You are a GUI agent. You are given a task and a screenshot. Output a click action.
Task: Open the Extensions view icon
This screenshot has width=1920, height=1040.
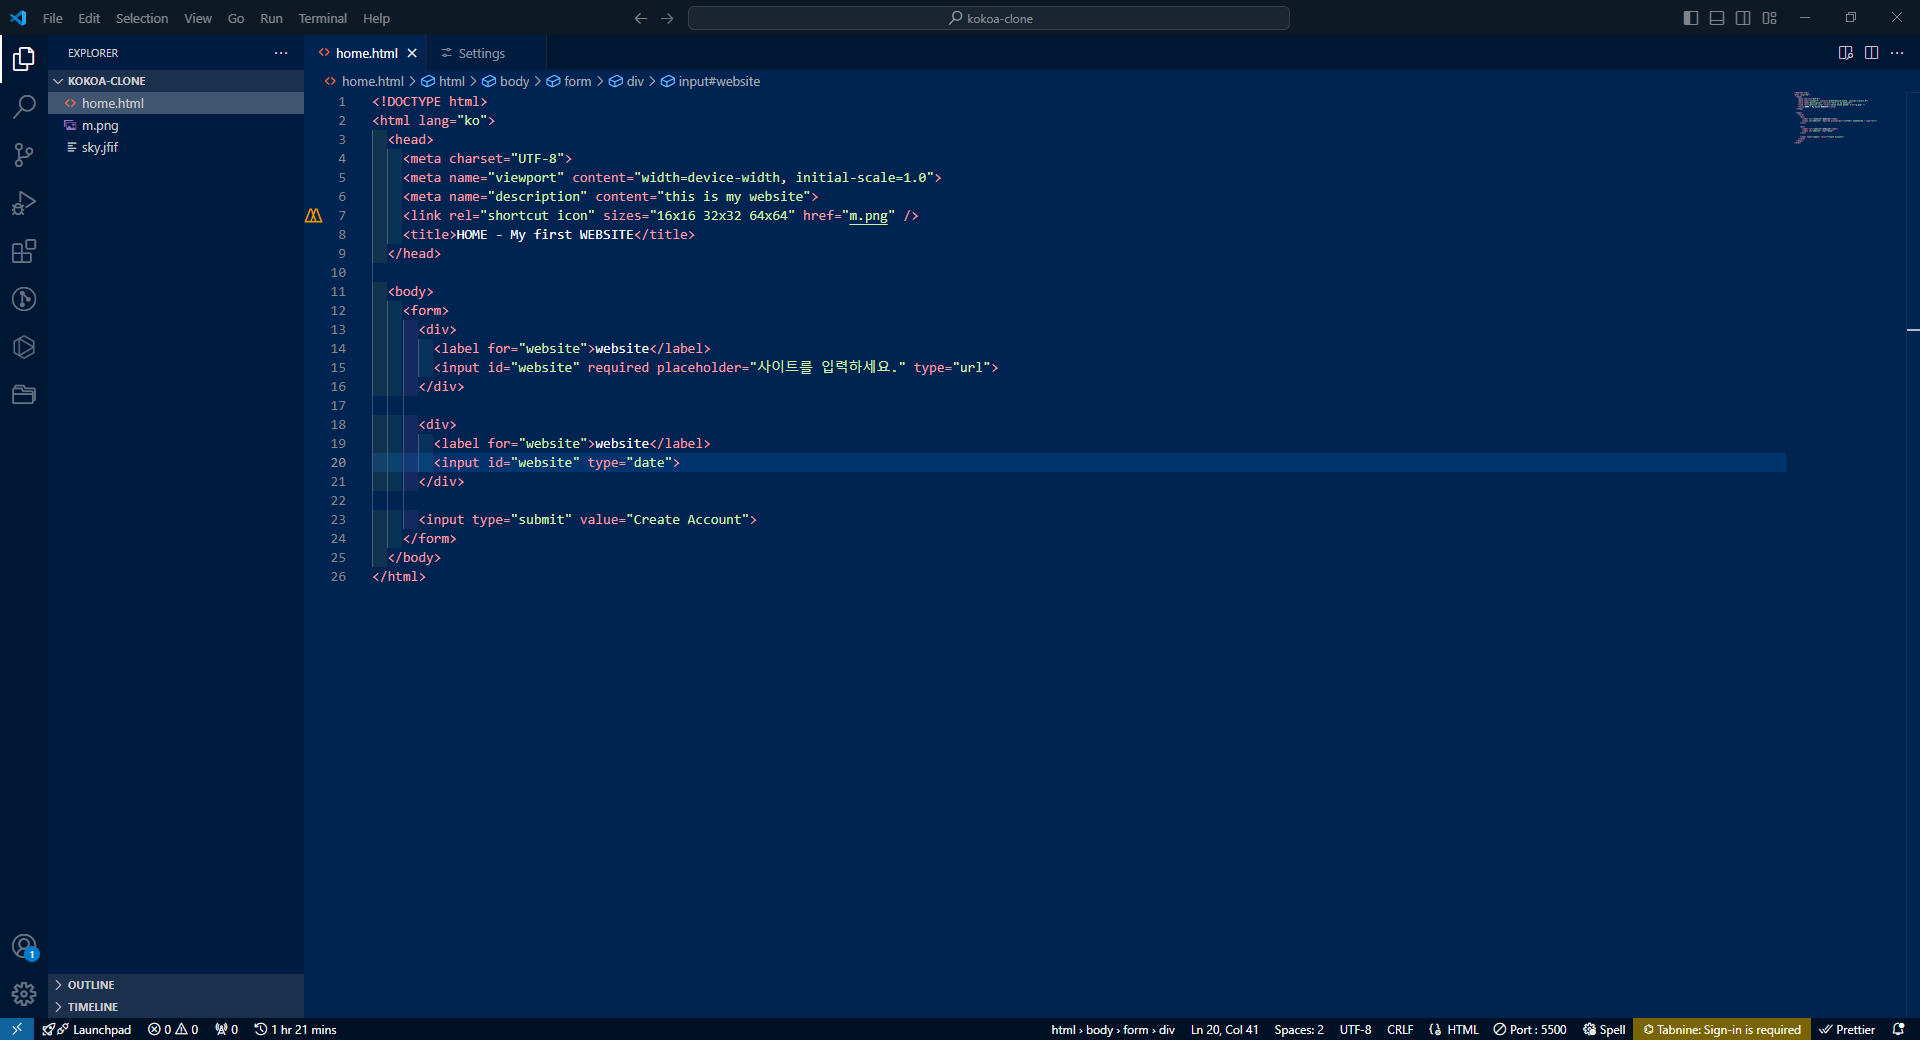24,251
